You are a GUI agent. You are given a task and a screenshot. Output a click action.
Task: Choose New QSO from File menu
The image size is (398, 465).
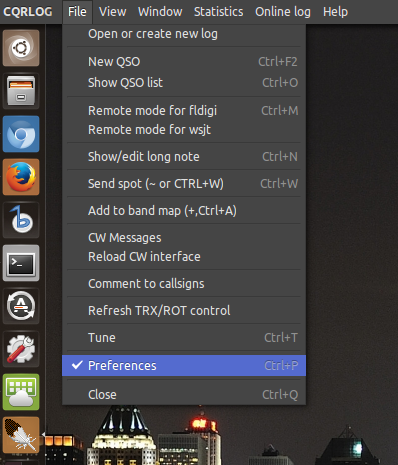(184, 62)
